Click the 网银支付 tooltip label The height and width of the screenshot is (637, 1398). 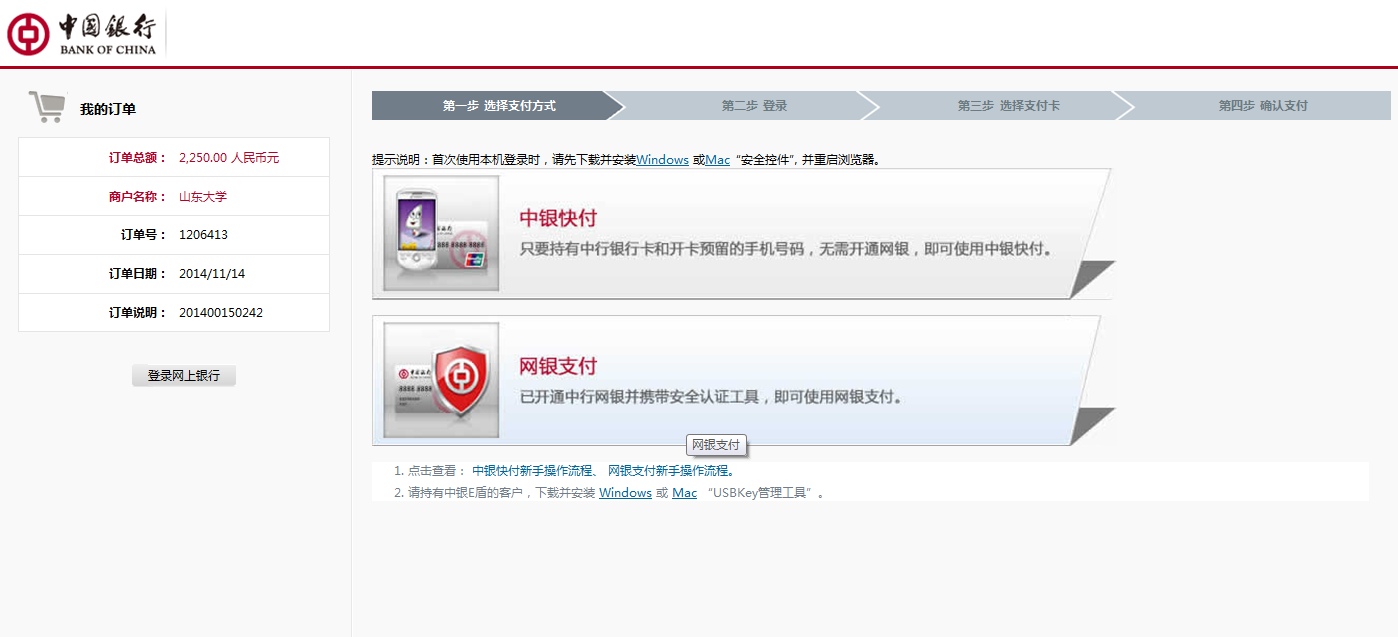tap(716, 445)
